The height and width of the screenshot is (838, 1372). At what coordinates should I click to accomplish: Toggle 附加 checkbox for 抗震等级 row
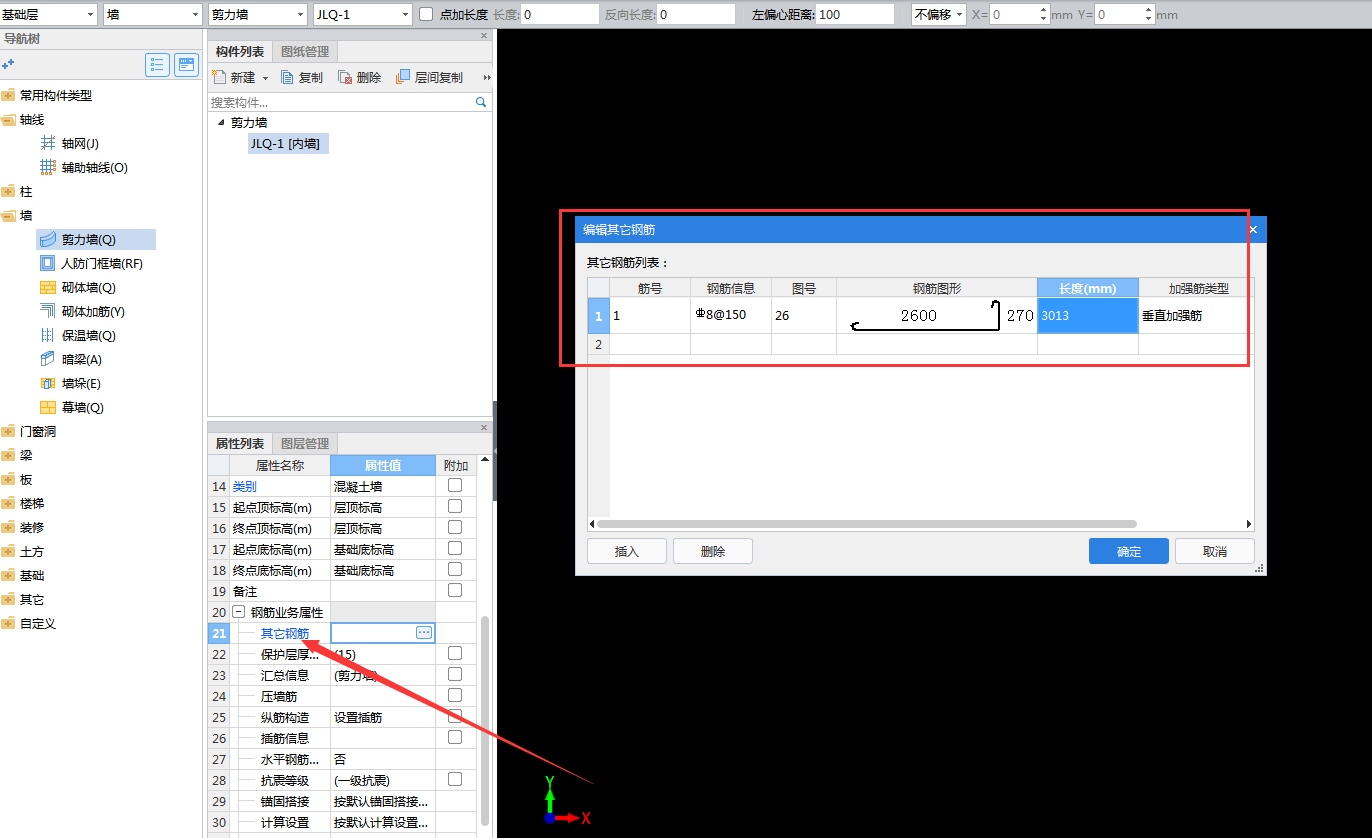[455, 779]
